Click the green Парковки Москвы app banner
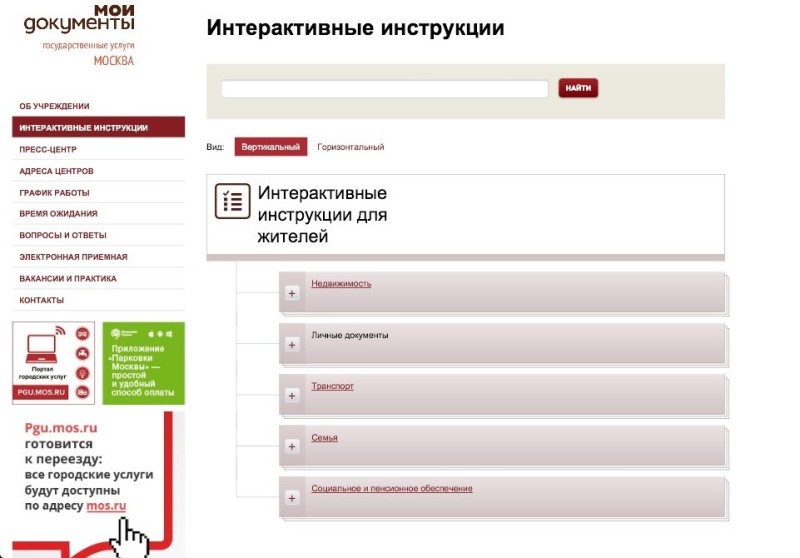 pos(143,363)
